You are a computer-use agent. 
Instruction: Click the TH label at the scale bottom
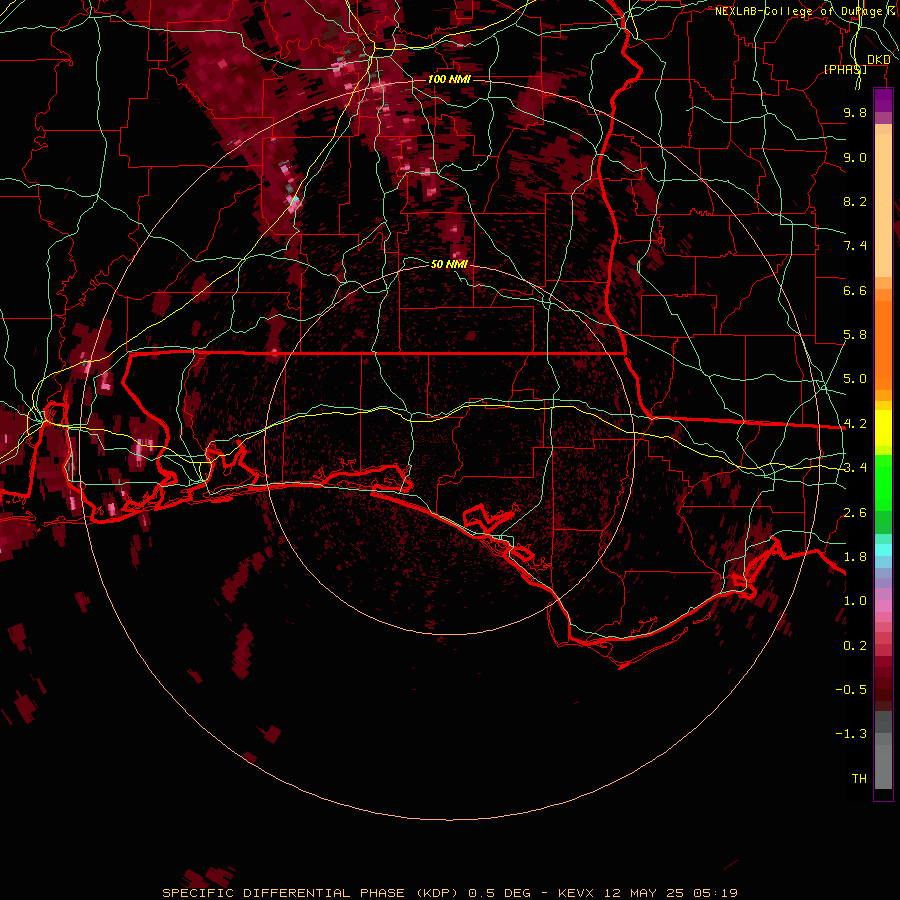click(859, 779)
